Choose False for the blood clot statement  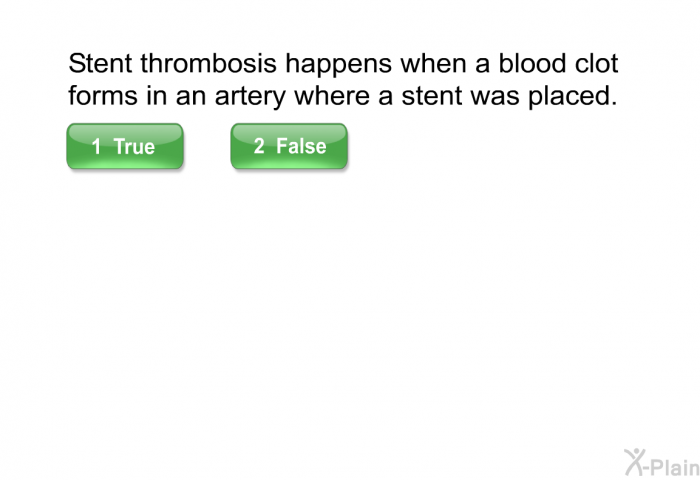289,146
